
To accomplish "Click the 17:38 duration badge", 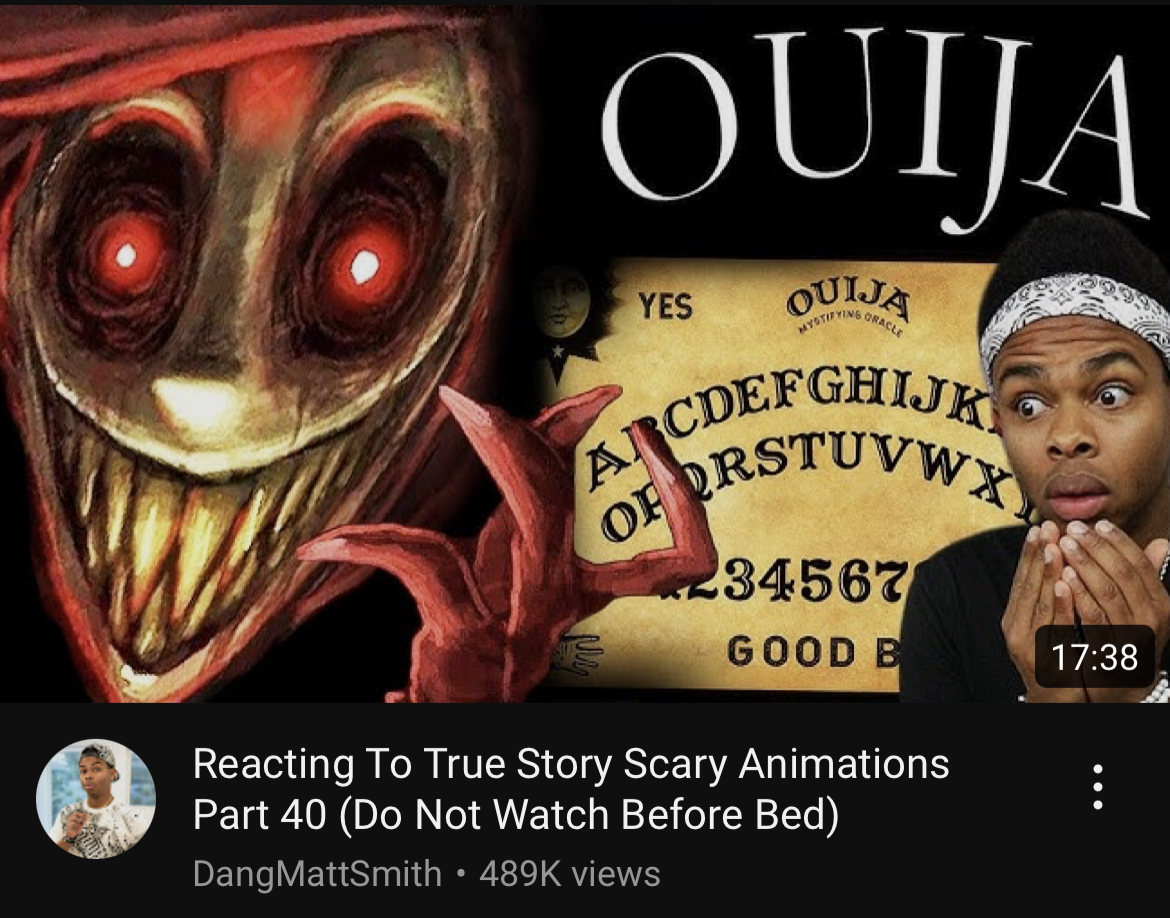I will (1095, 657).
